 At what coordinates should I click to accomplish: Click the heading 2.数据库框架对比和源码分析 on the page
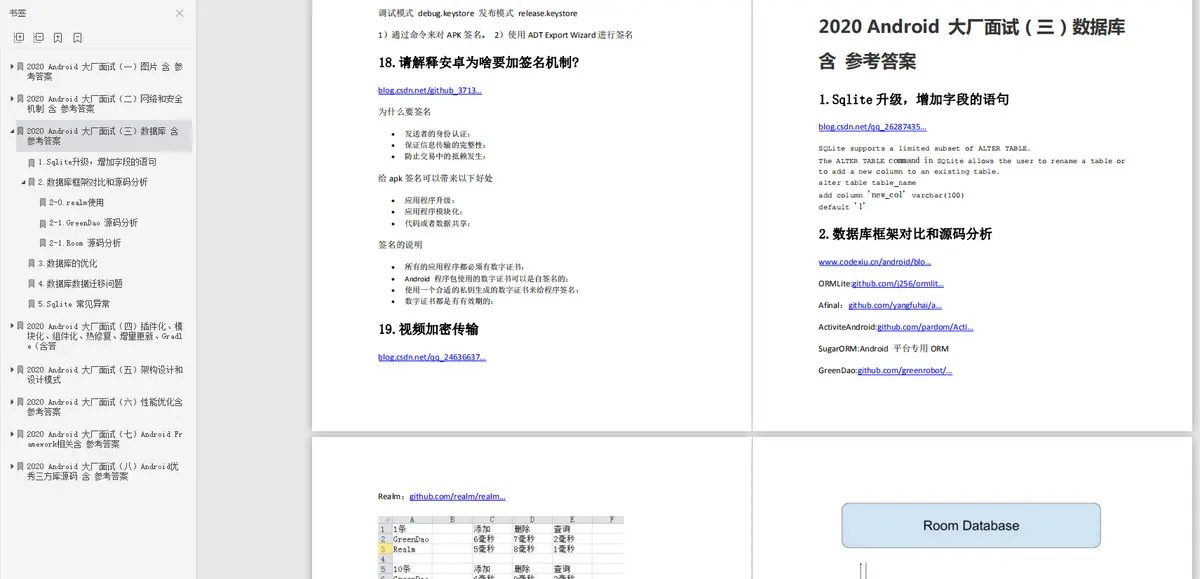pos(905,234)
